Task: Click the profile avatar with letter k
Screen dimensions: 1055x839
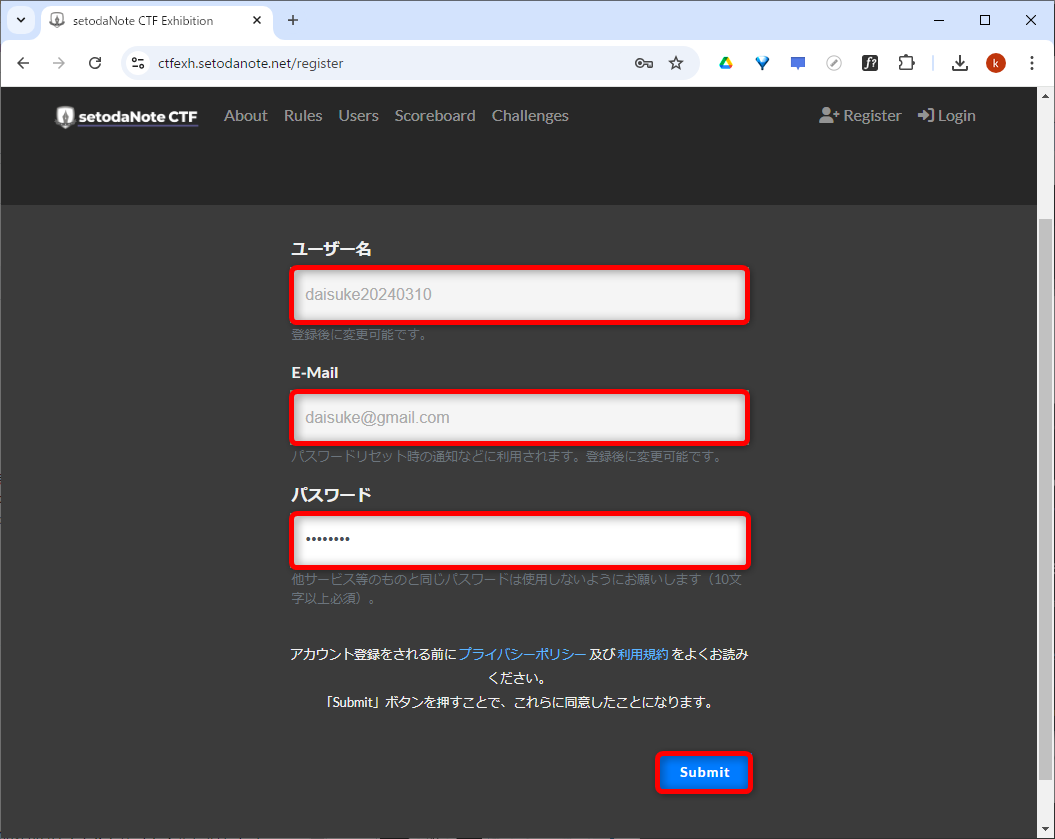Action: coord(995,62)
